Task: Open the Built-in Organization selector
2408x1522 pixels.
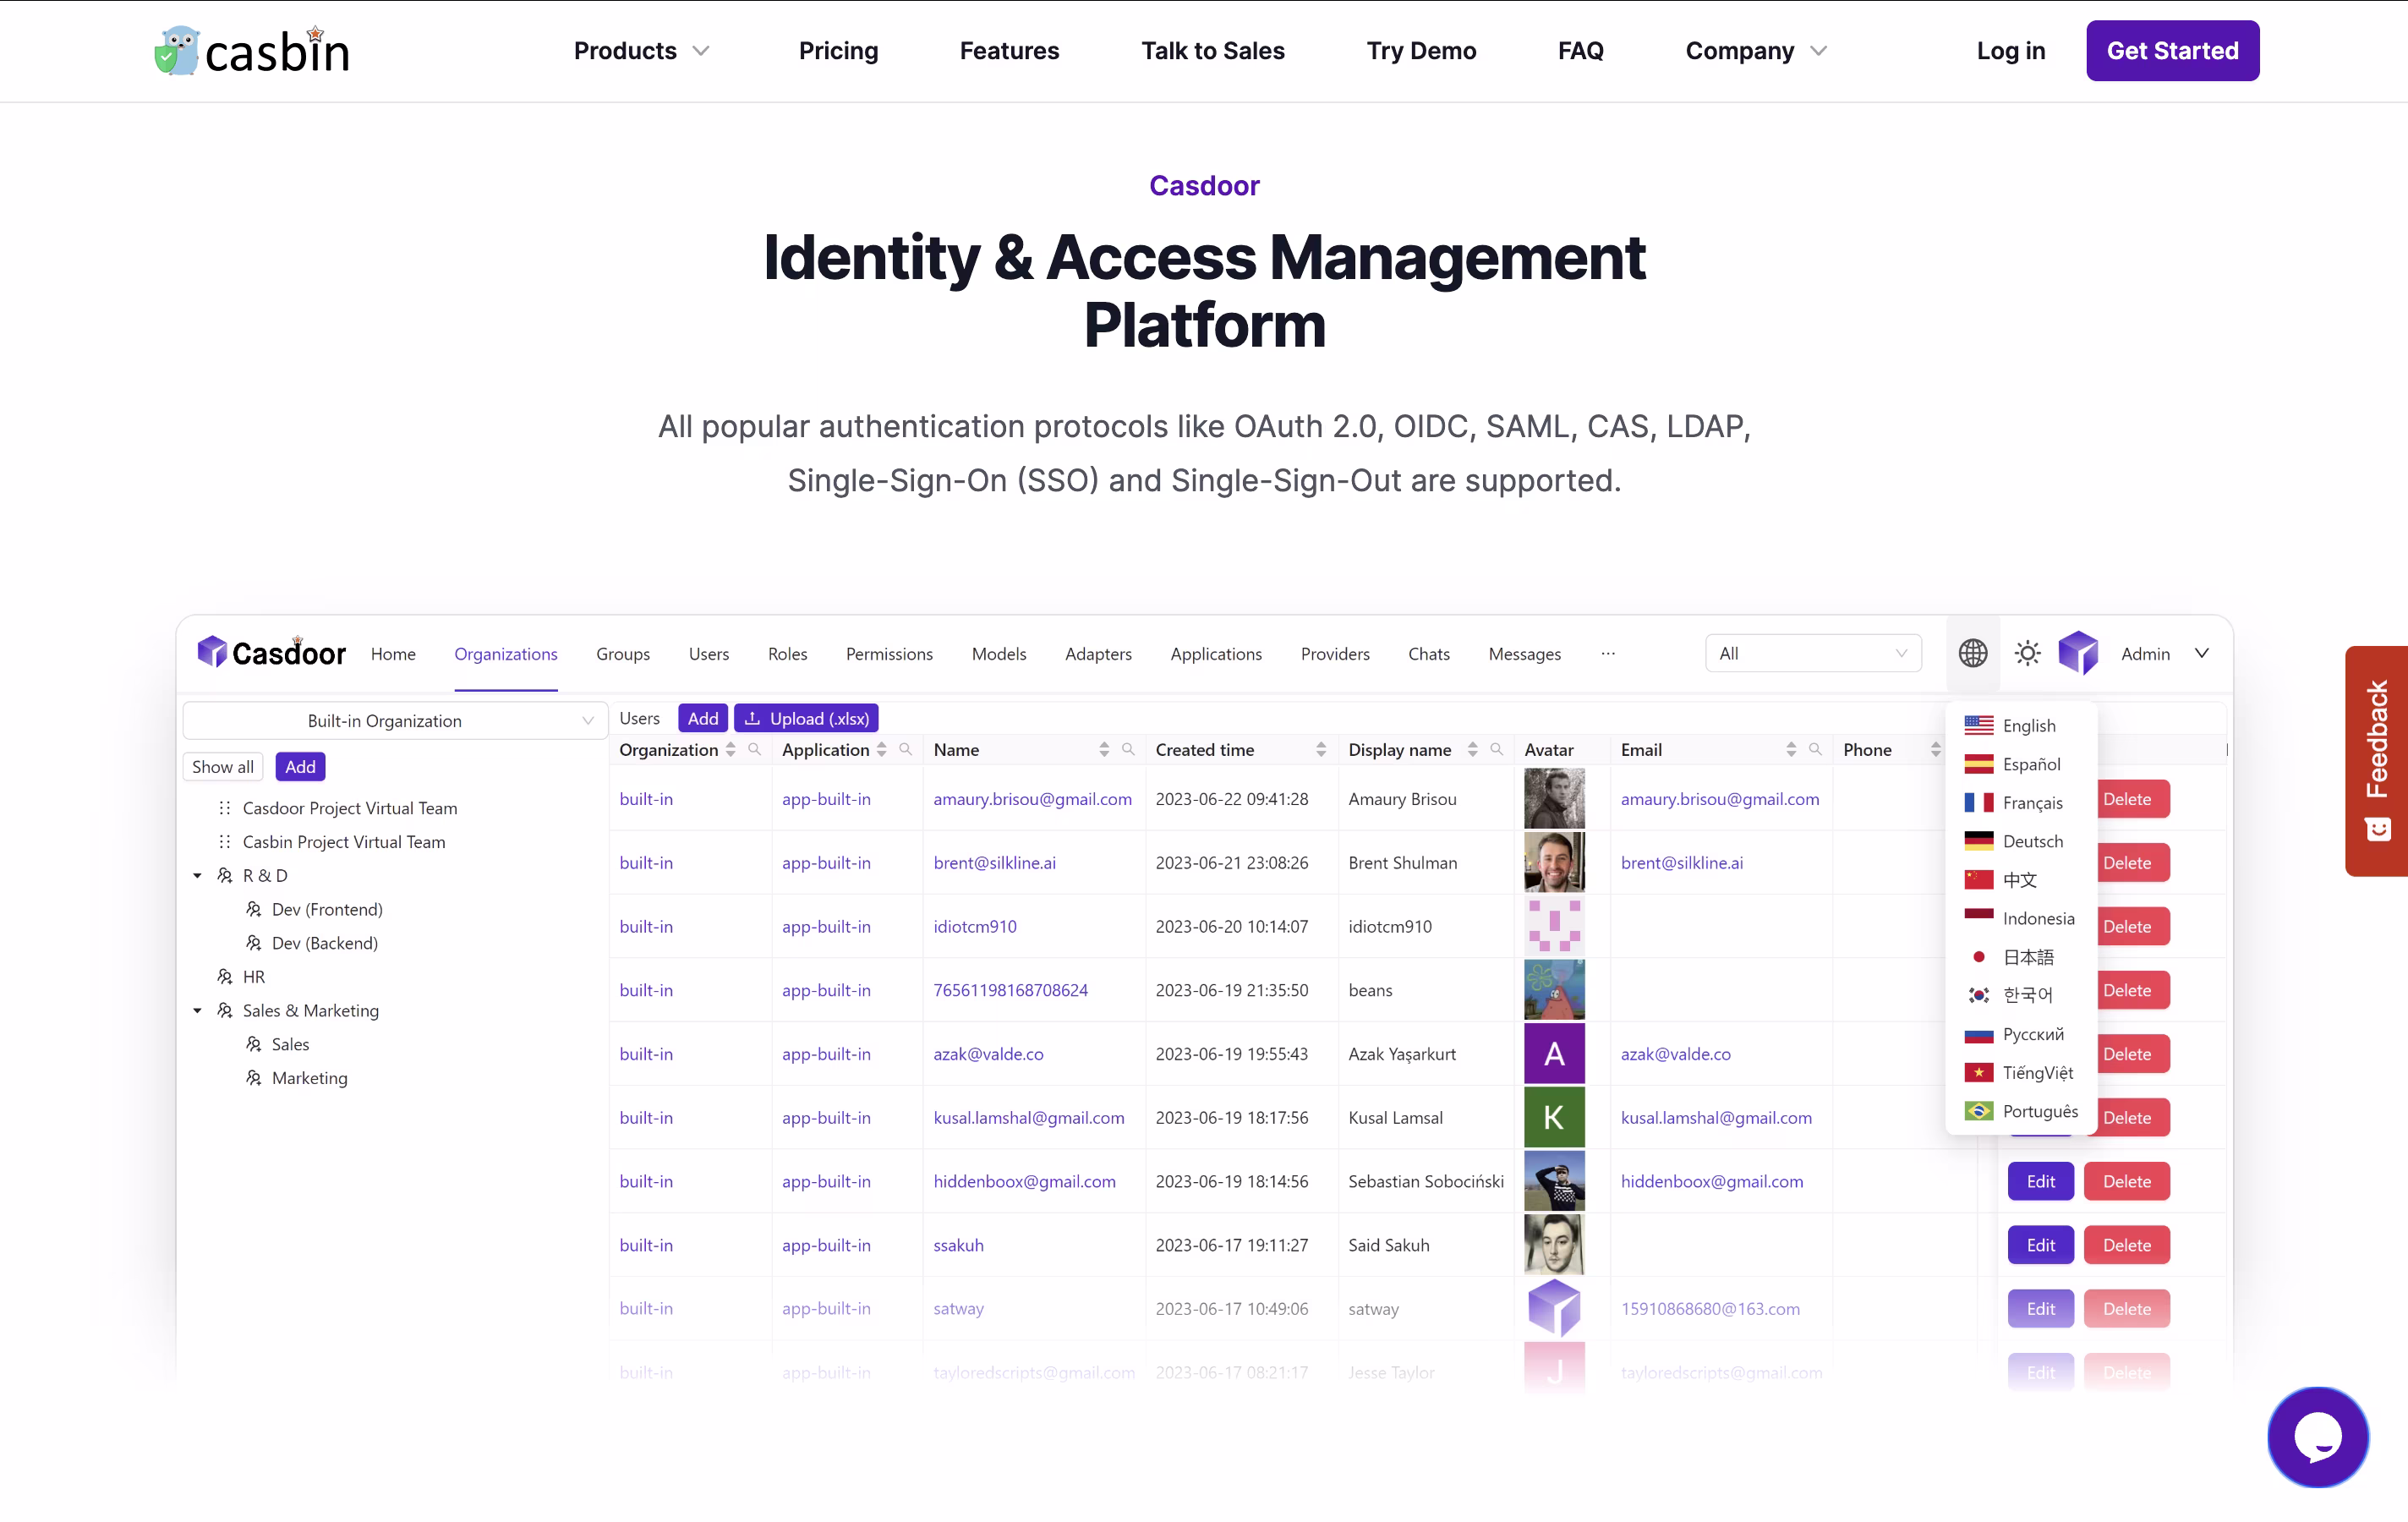Action: 395,720
